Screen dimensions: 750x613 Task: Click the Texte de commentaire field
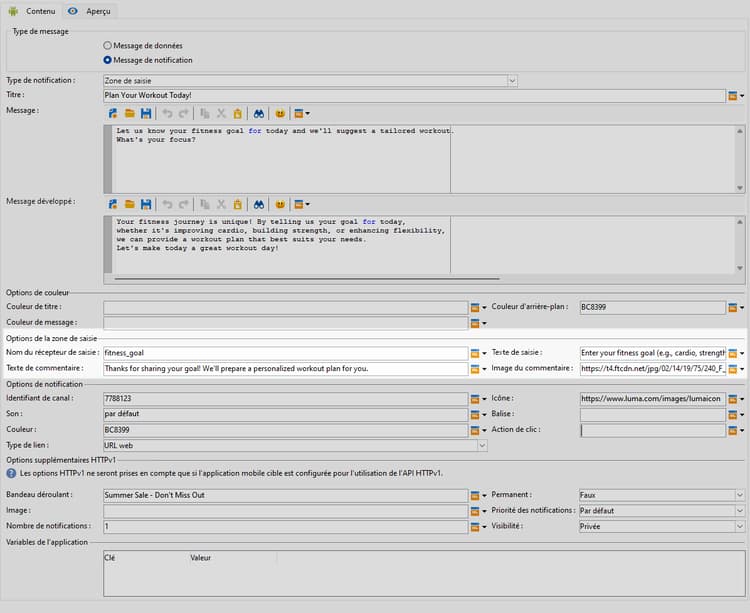click(x=286, y=369)
